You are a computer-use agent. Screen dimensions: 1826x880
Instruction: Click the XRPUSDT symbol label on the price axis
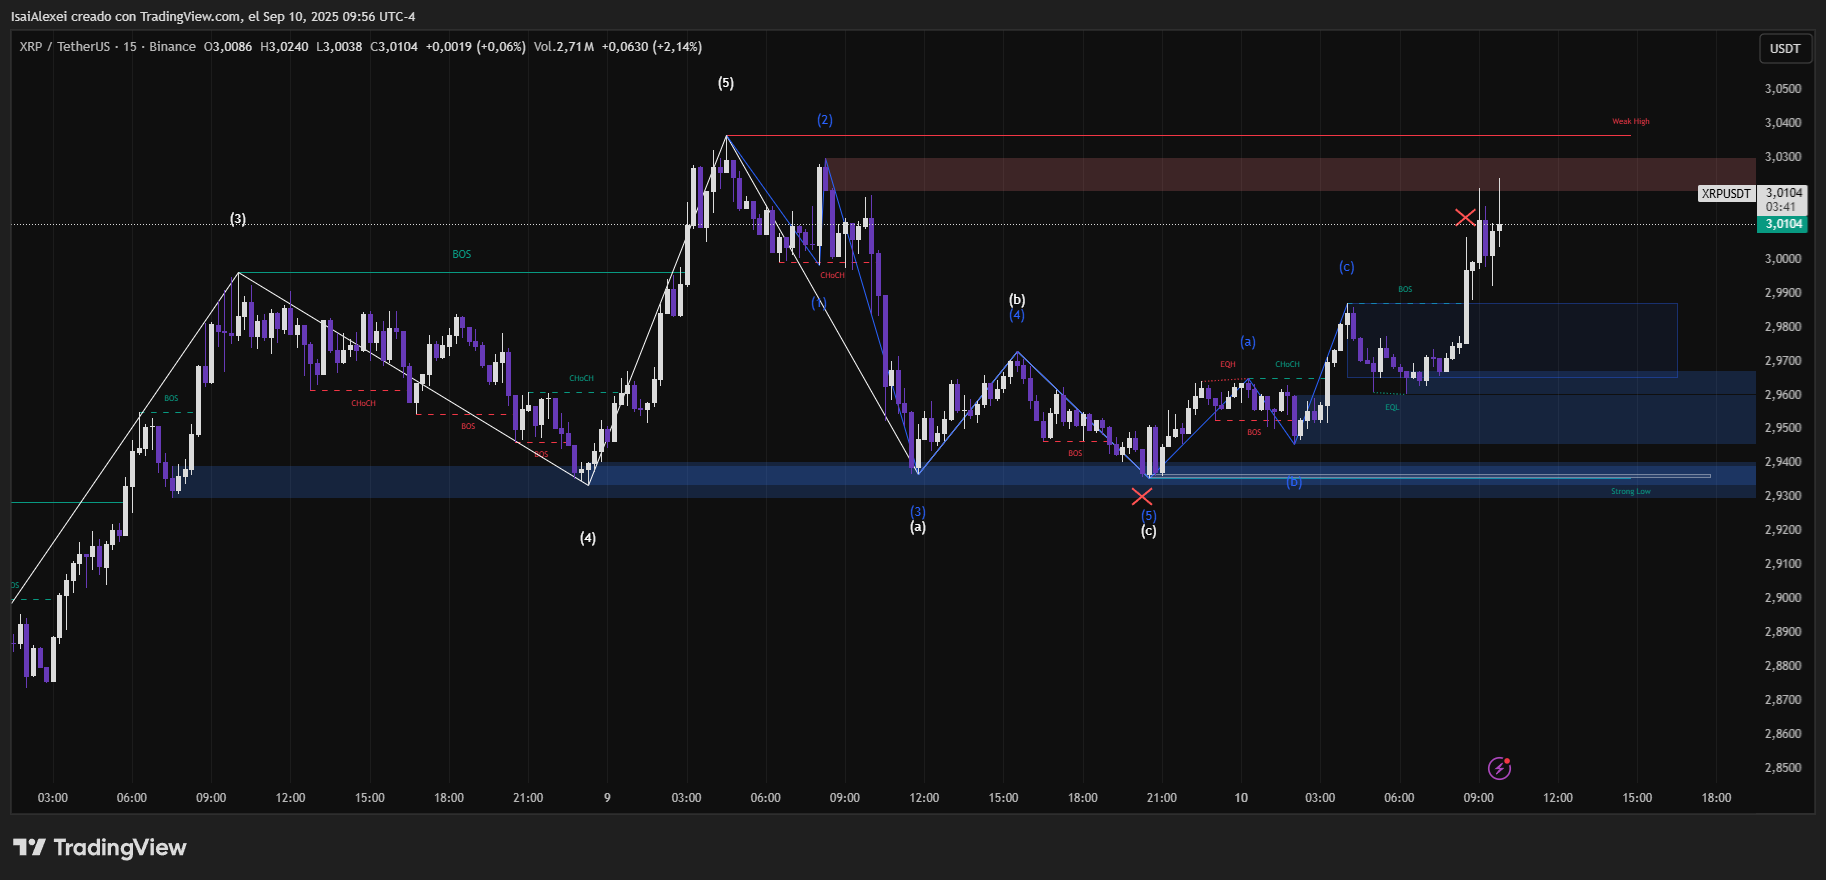pyautogui.click(x=1726, y=194)
